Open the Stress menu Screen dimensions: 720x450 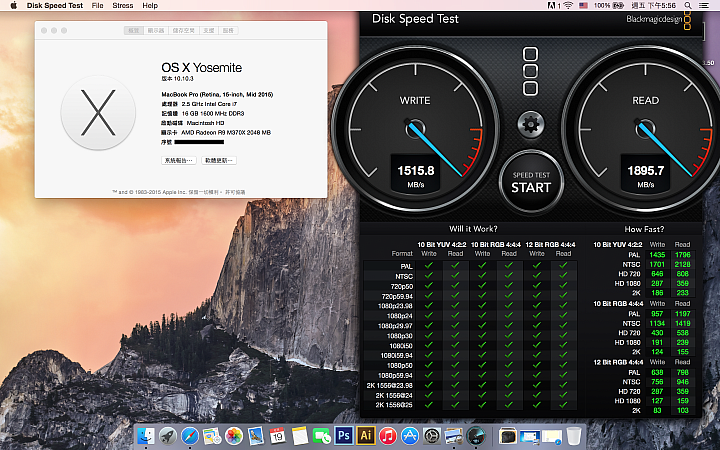click(x=123, y=6)
